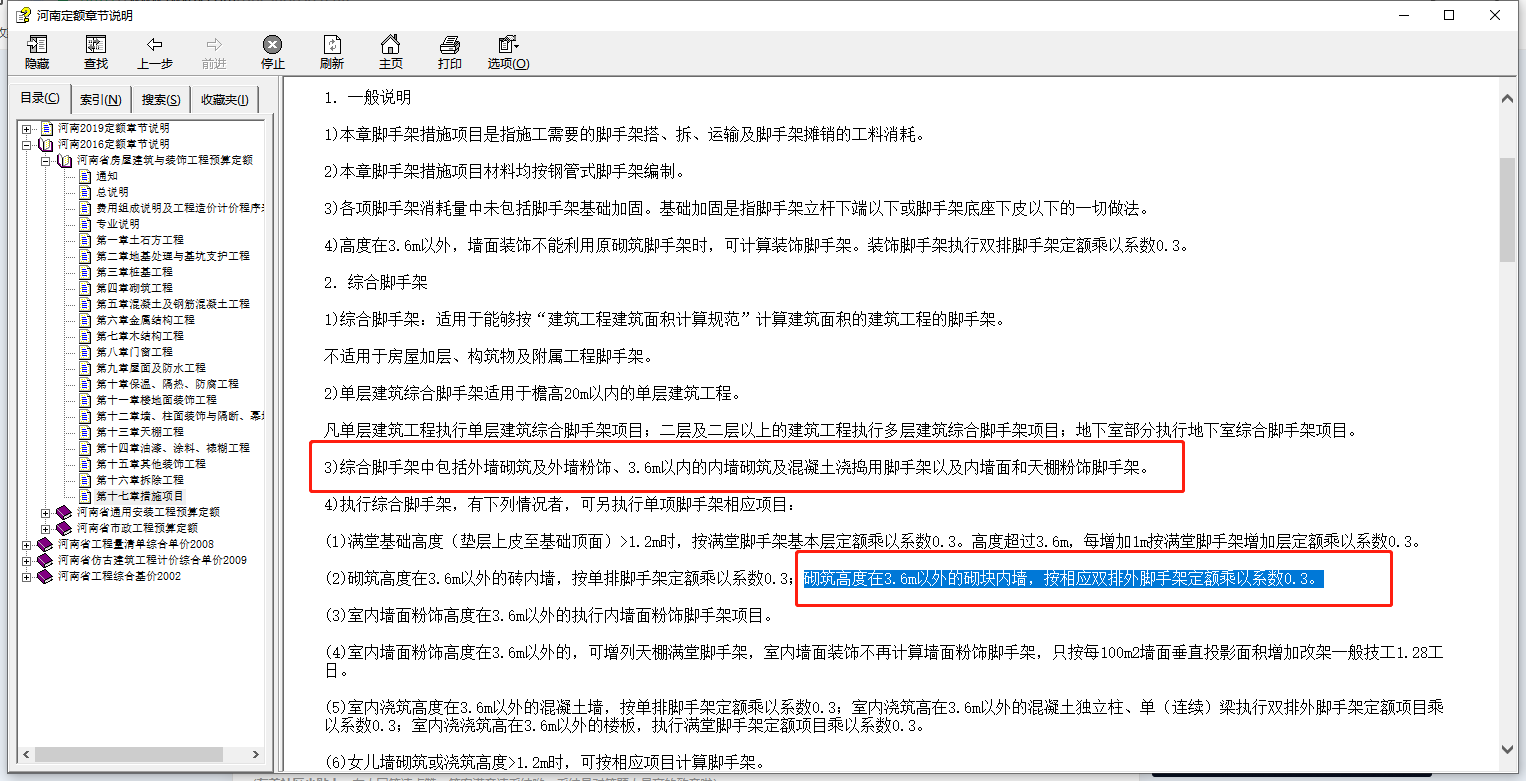Switch to the 收藏夹(I) tab
The image size is (1526, 781).
(226, 99)
